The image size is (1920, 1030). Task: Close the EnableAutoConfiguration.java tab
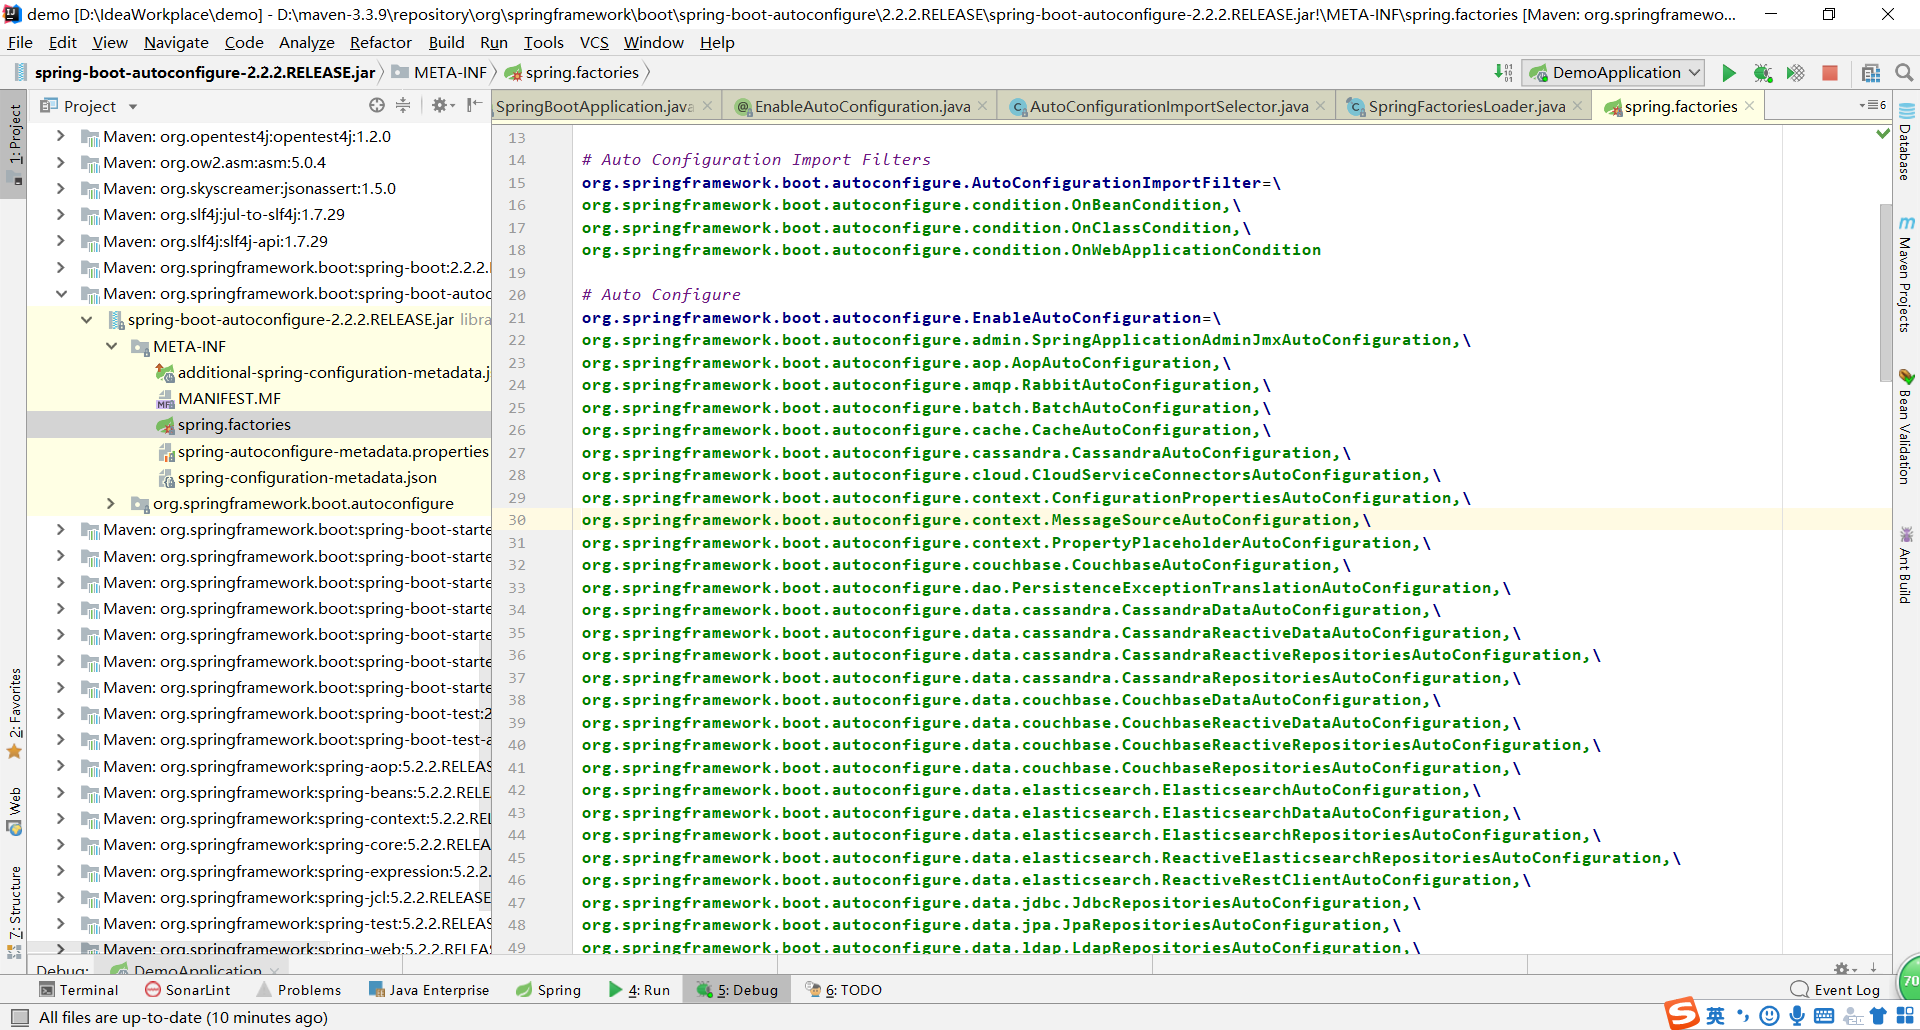pos(983,106)
